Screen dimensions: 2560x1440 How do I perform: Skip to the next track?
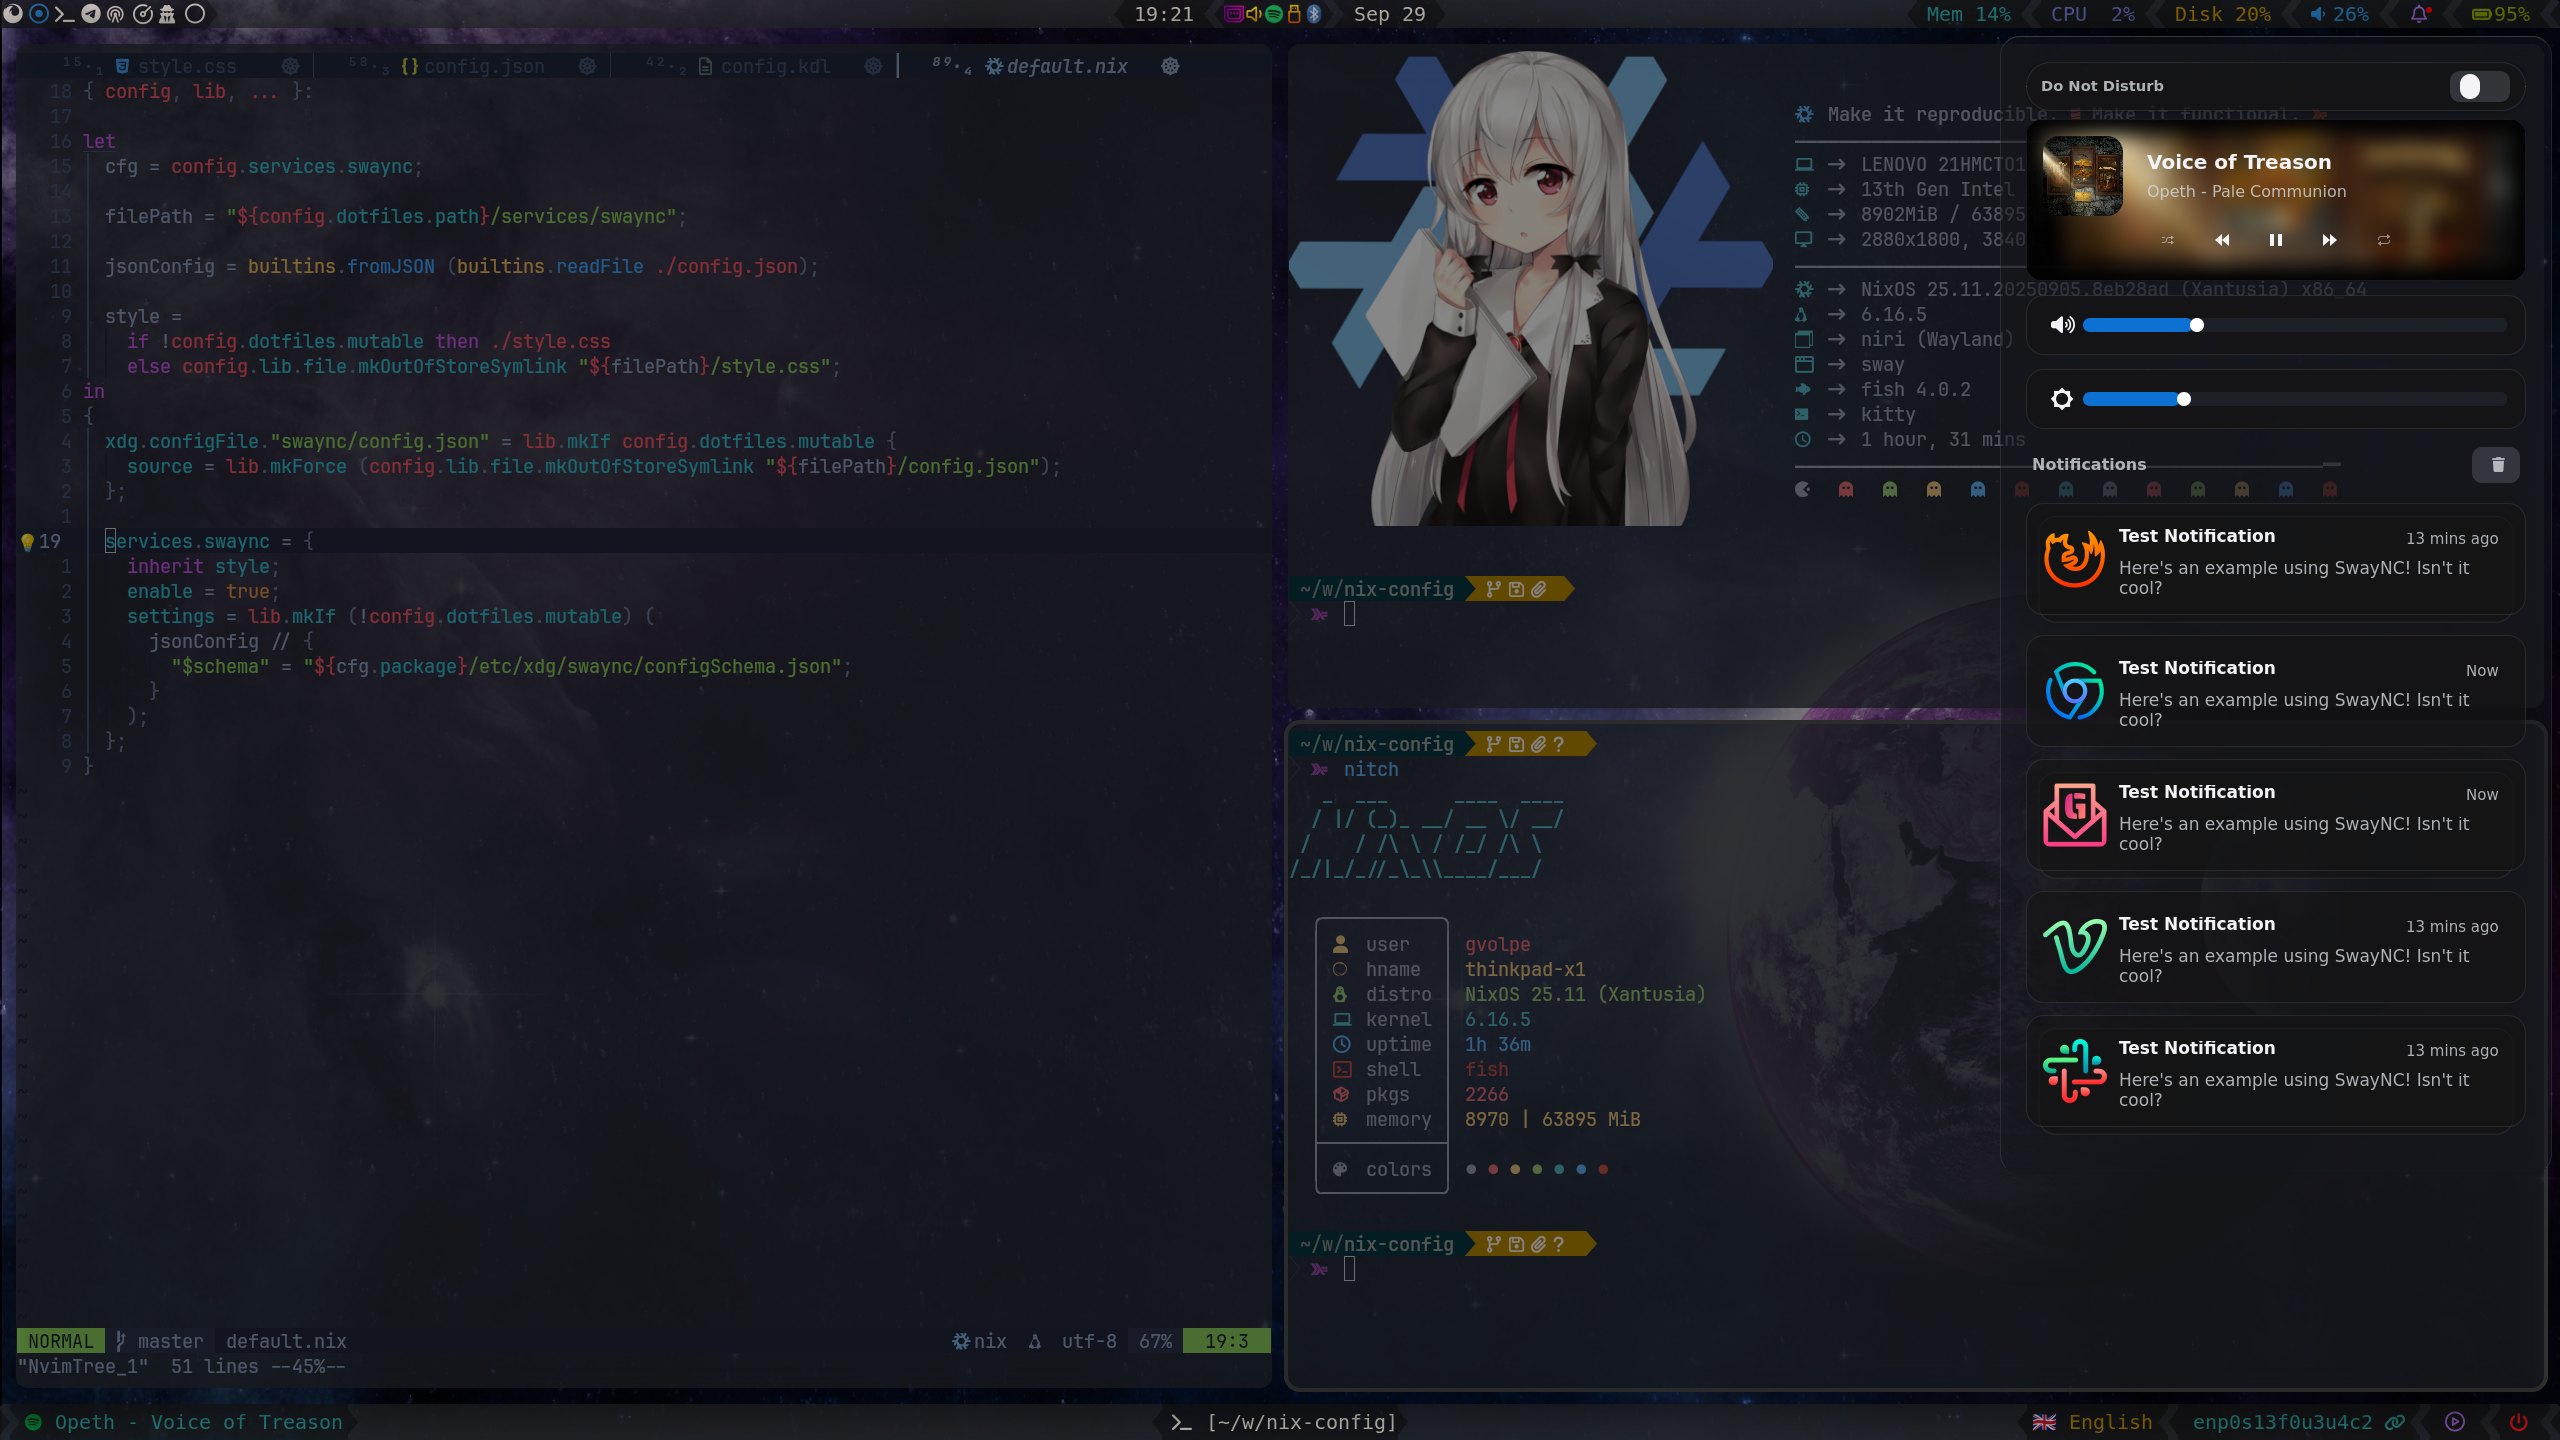[2329, 240]
